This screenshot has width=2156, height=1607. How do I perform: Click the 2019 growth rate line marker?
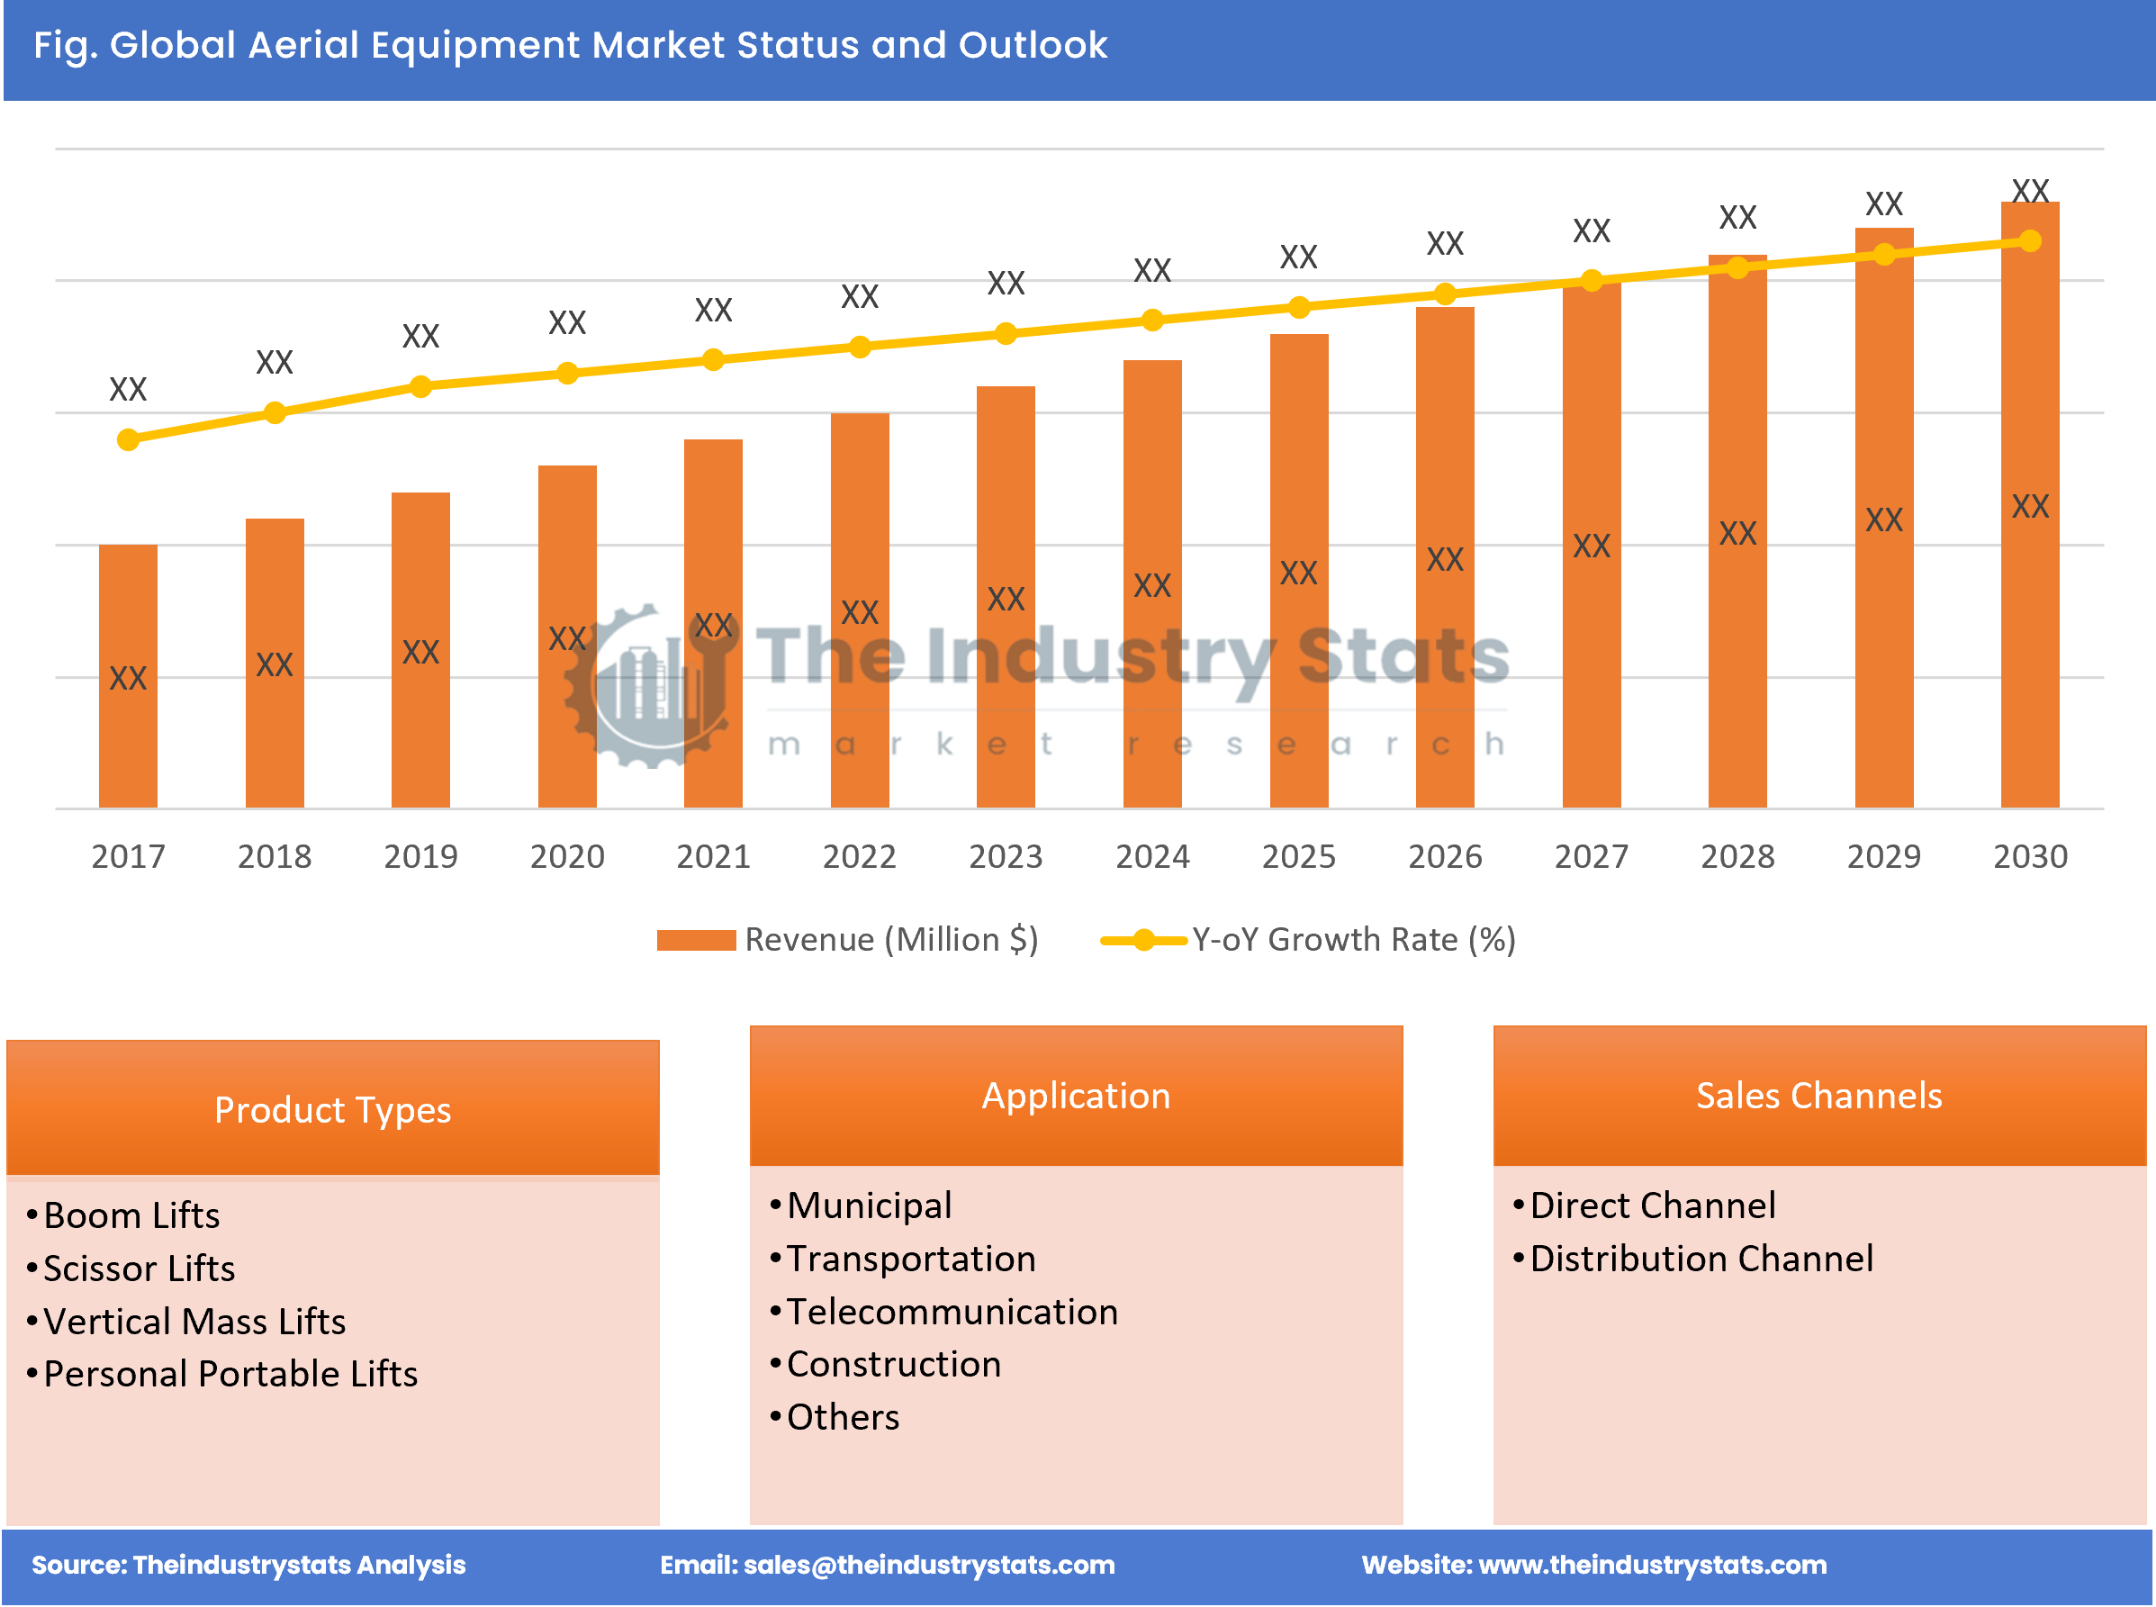421,387
